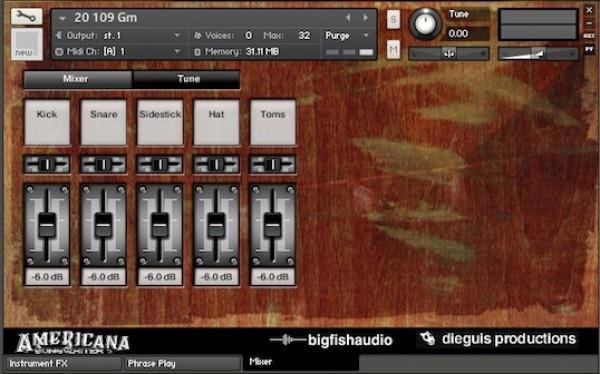Click the Americana Songwriter logo
600x374 pixels.
pos(73,343)
